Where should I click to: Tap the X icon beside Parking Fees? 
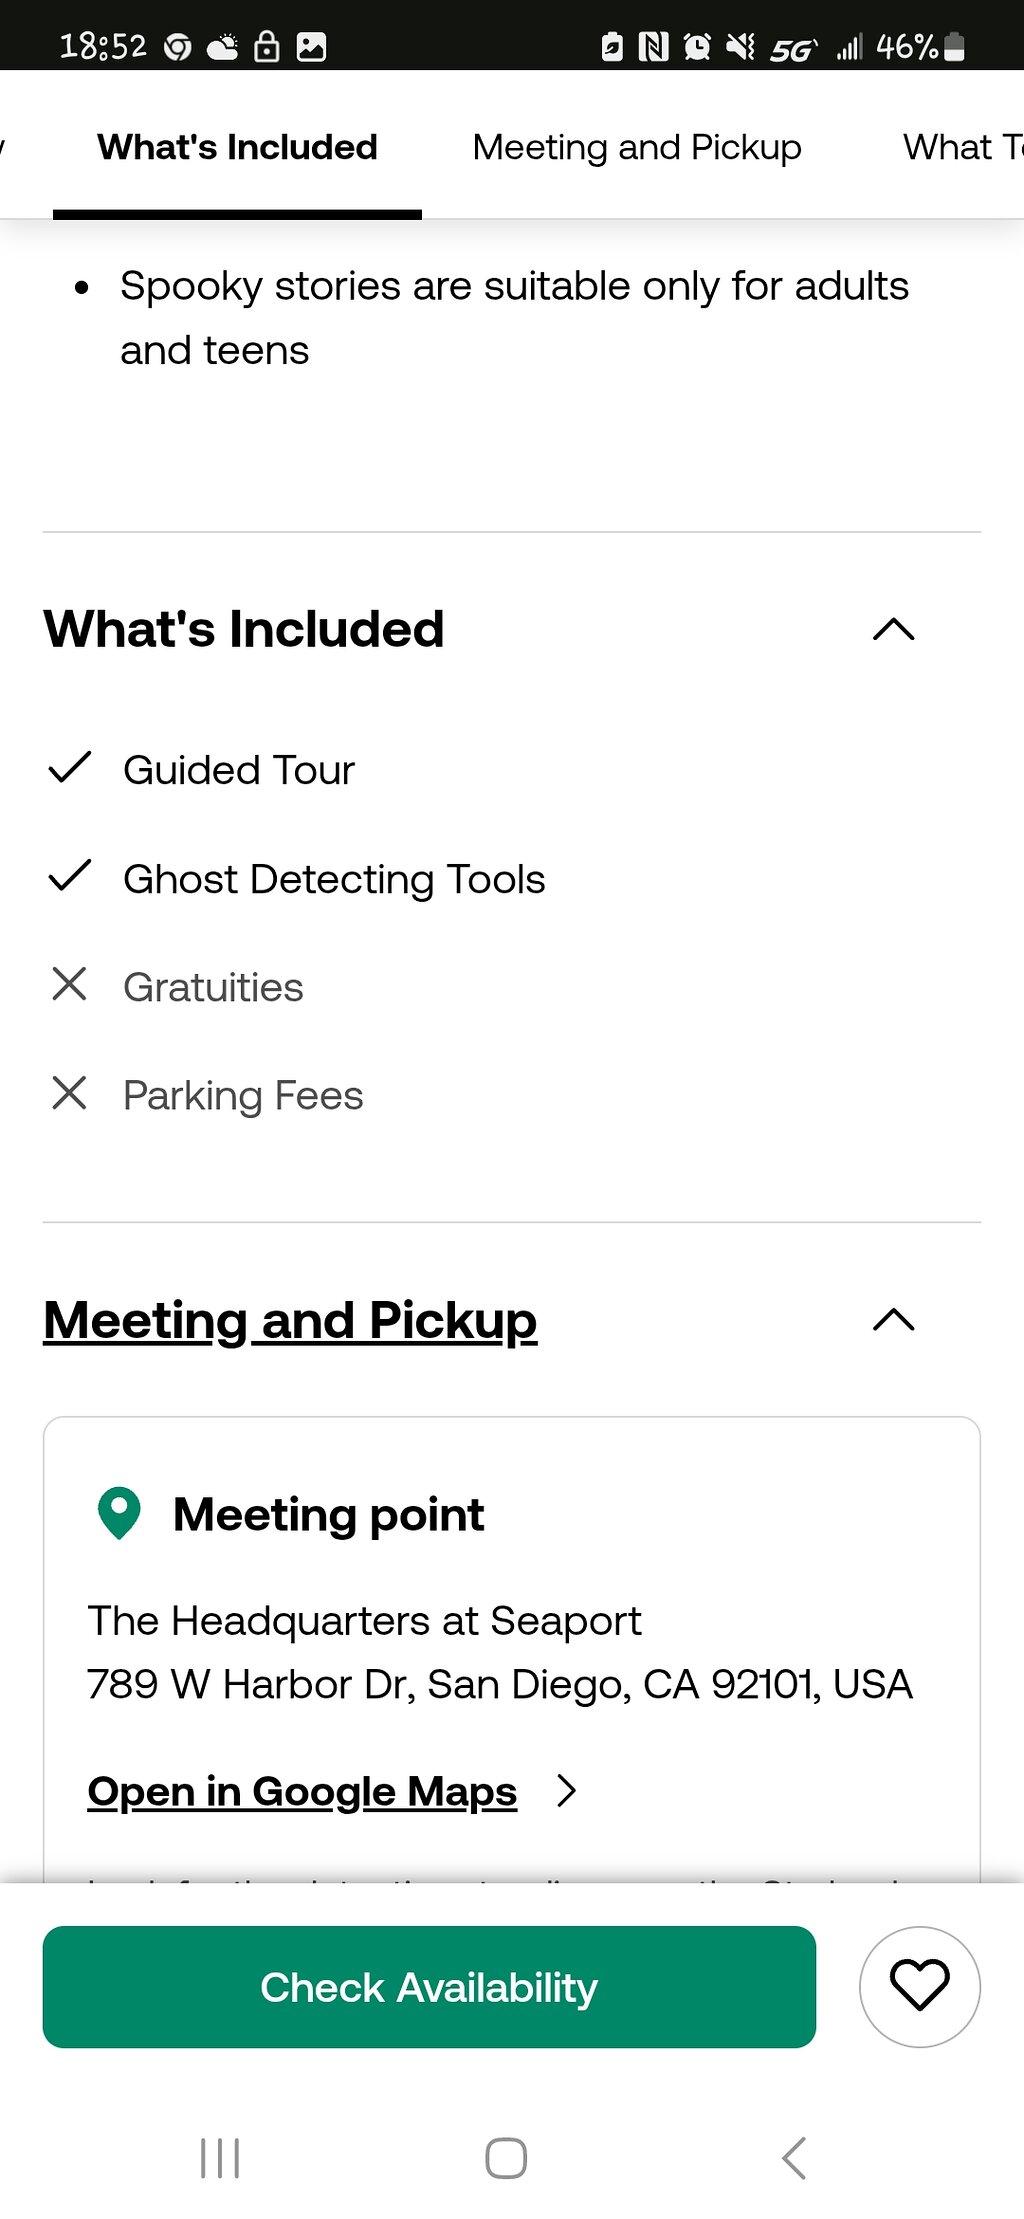pos(69,1093)
